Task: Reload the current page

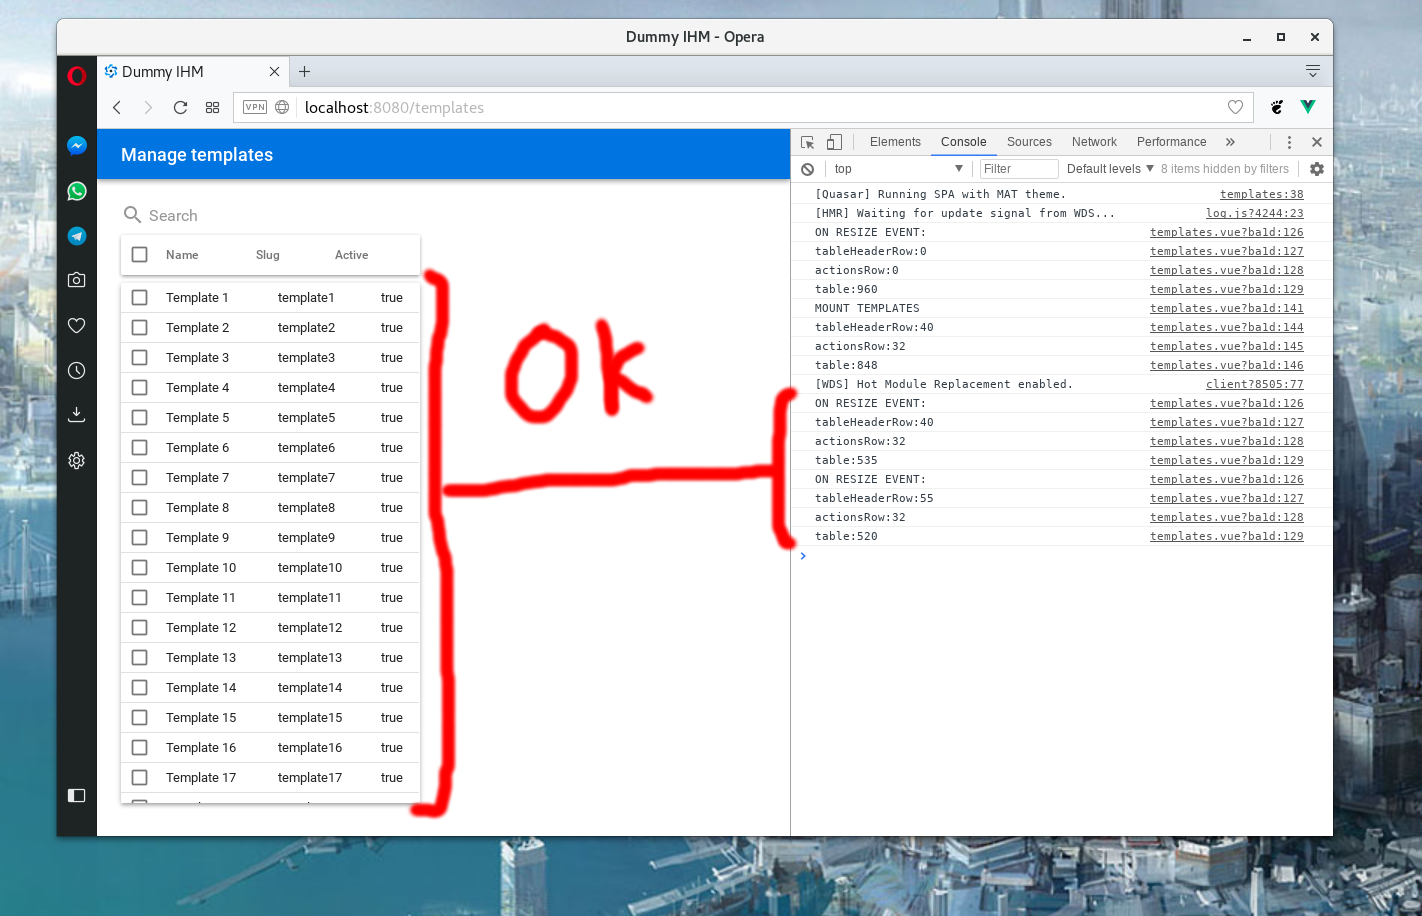Action: click(x=180, y=107)
